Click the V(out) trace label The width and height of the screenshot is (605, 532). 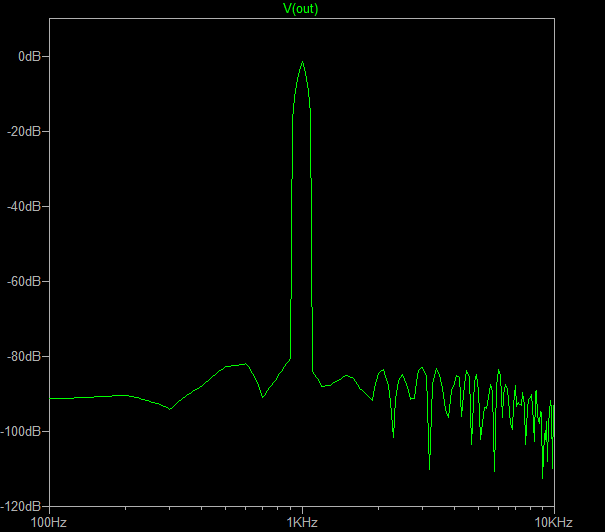coord(301,8)
